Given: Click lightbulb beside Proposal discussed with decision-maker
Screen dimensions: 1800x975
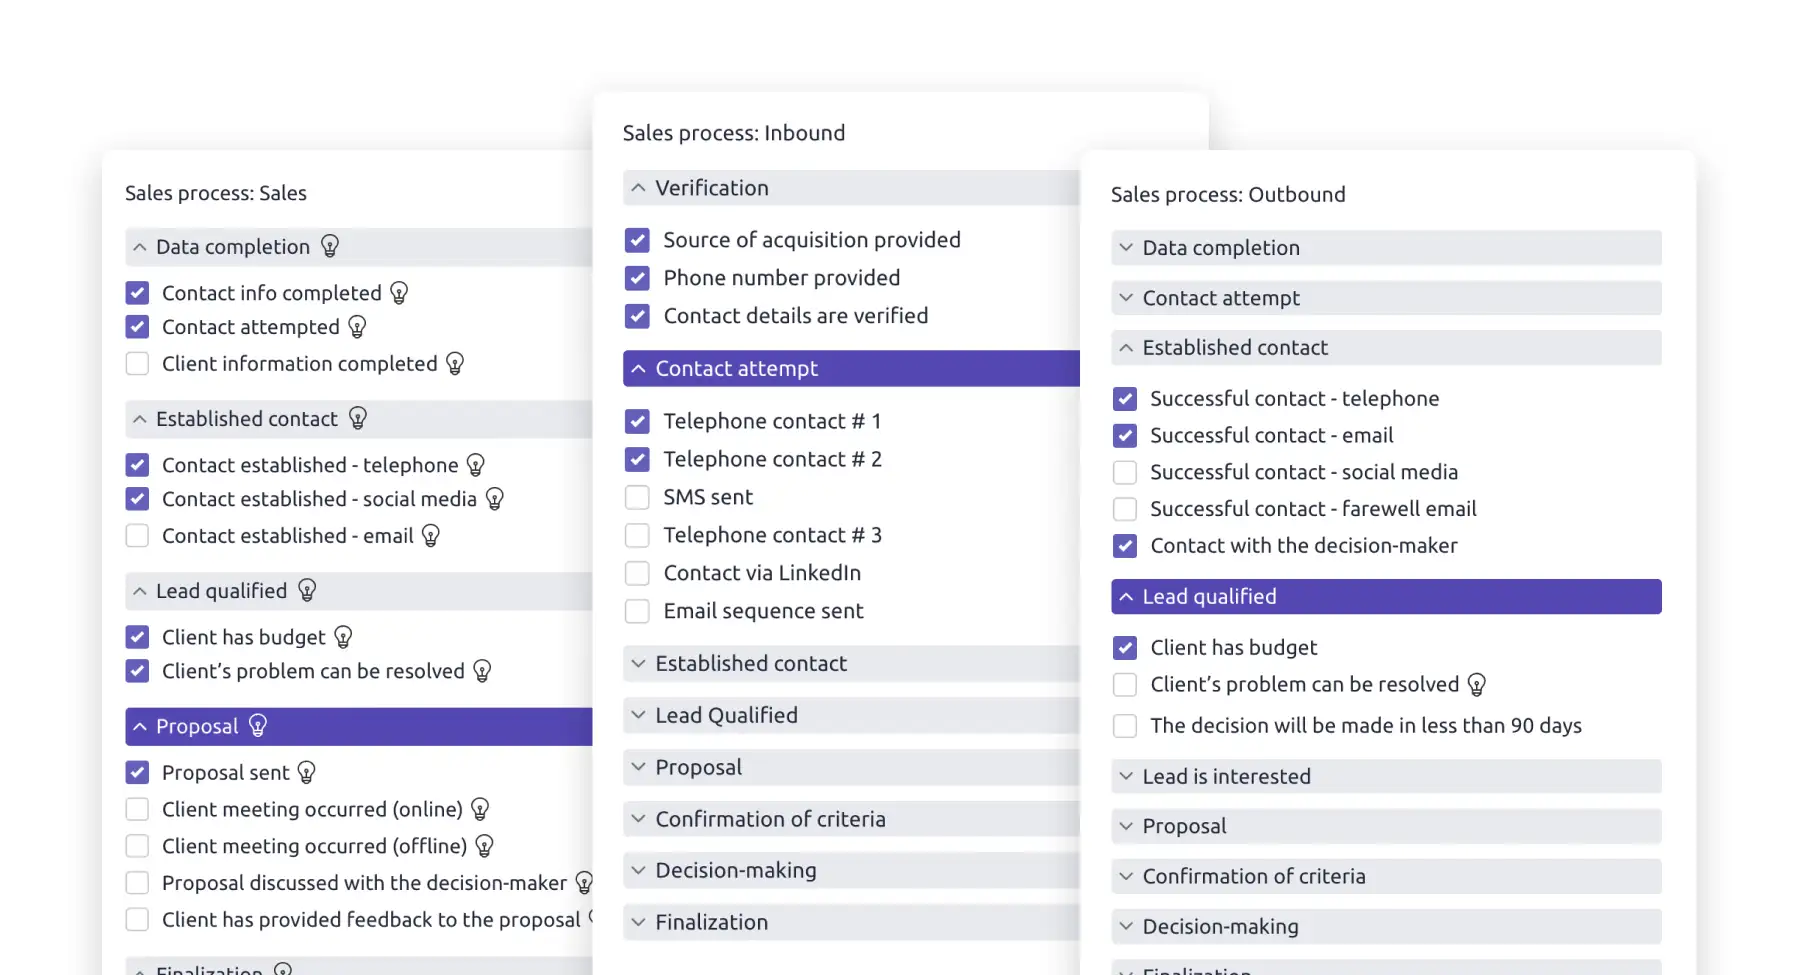Looking at the screenshot, I should coord(584,883).
